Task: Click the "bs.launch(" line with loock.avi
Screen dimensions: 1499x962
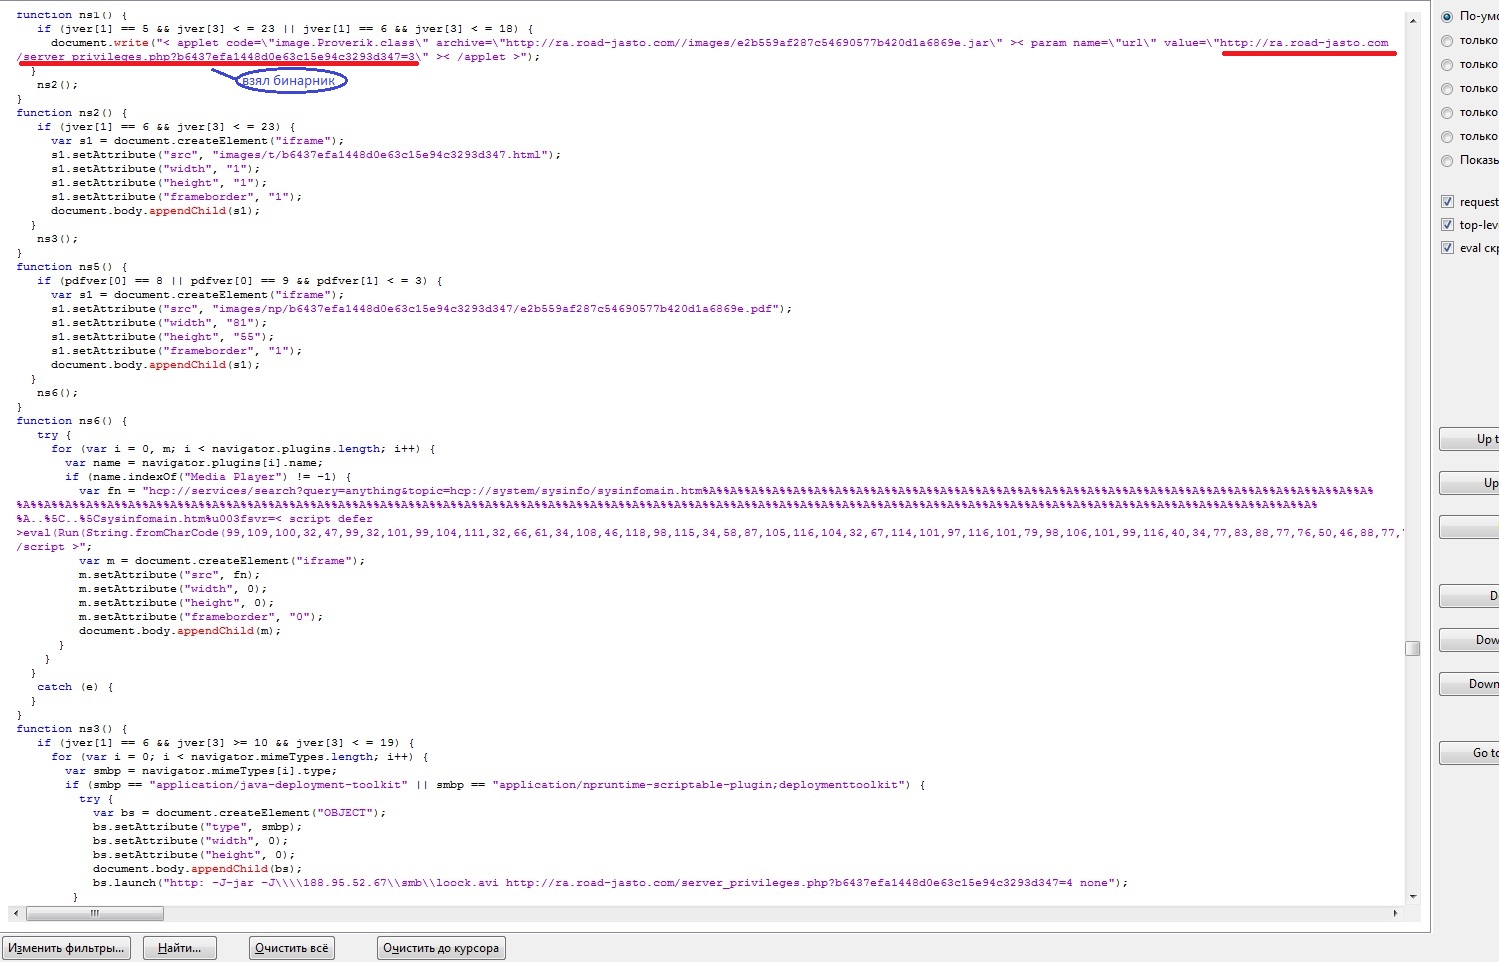Action: [610, 883]
